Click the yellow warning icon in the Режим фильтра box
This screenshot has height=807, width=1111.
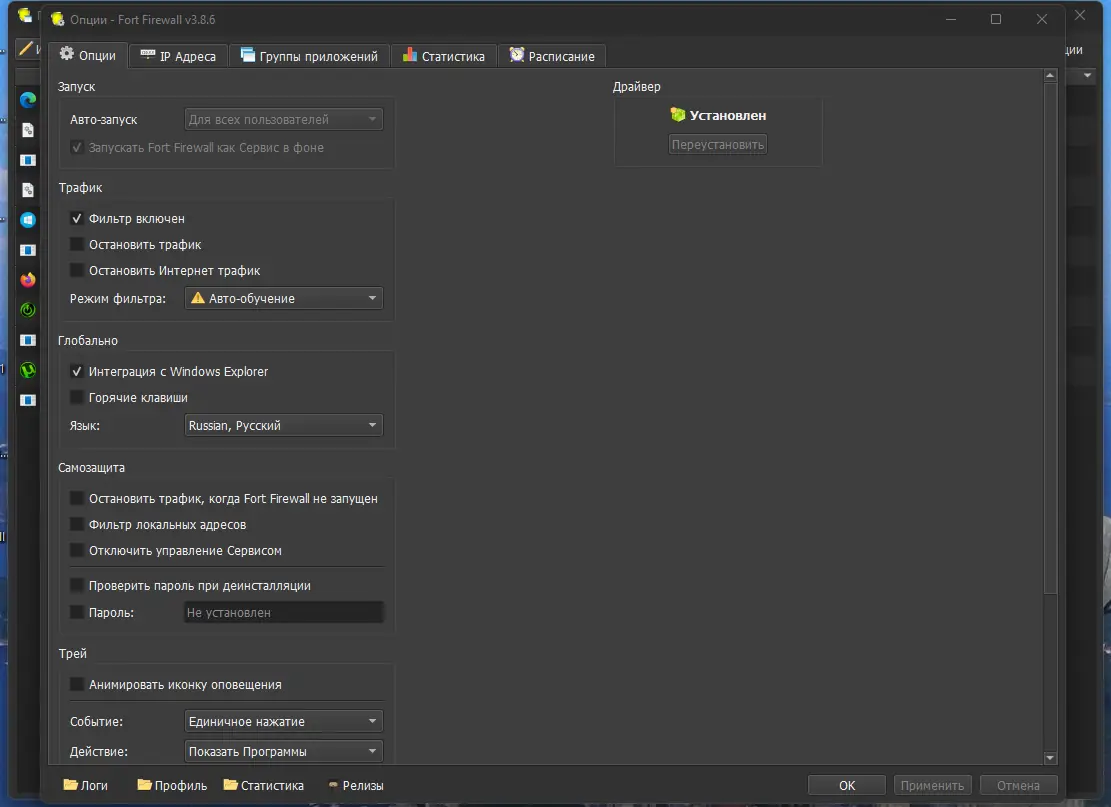pyautogui.click(x=198, y=298)
